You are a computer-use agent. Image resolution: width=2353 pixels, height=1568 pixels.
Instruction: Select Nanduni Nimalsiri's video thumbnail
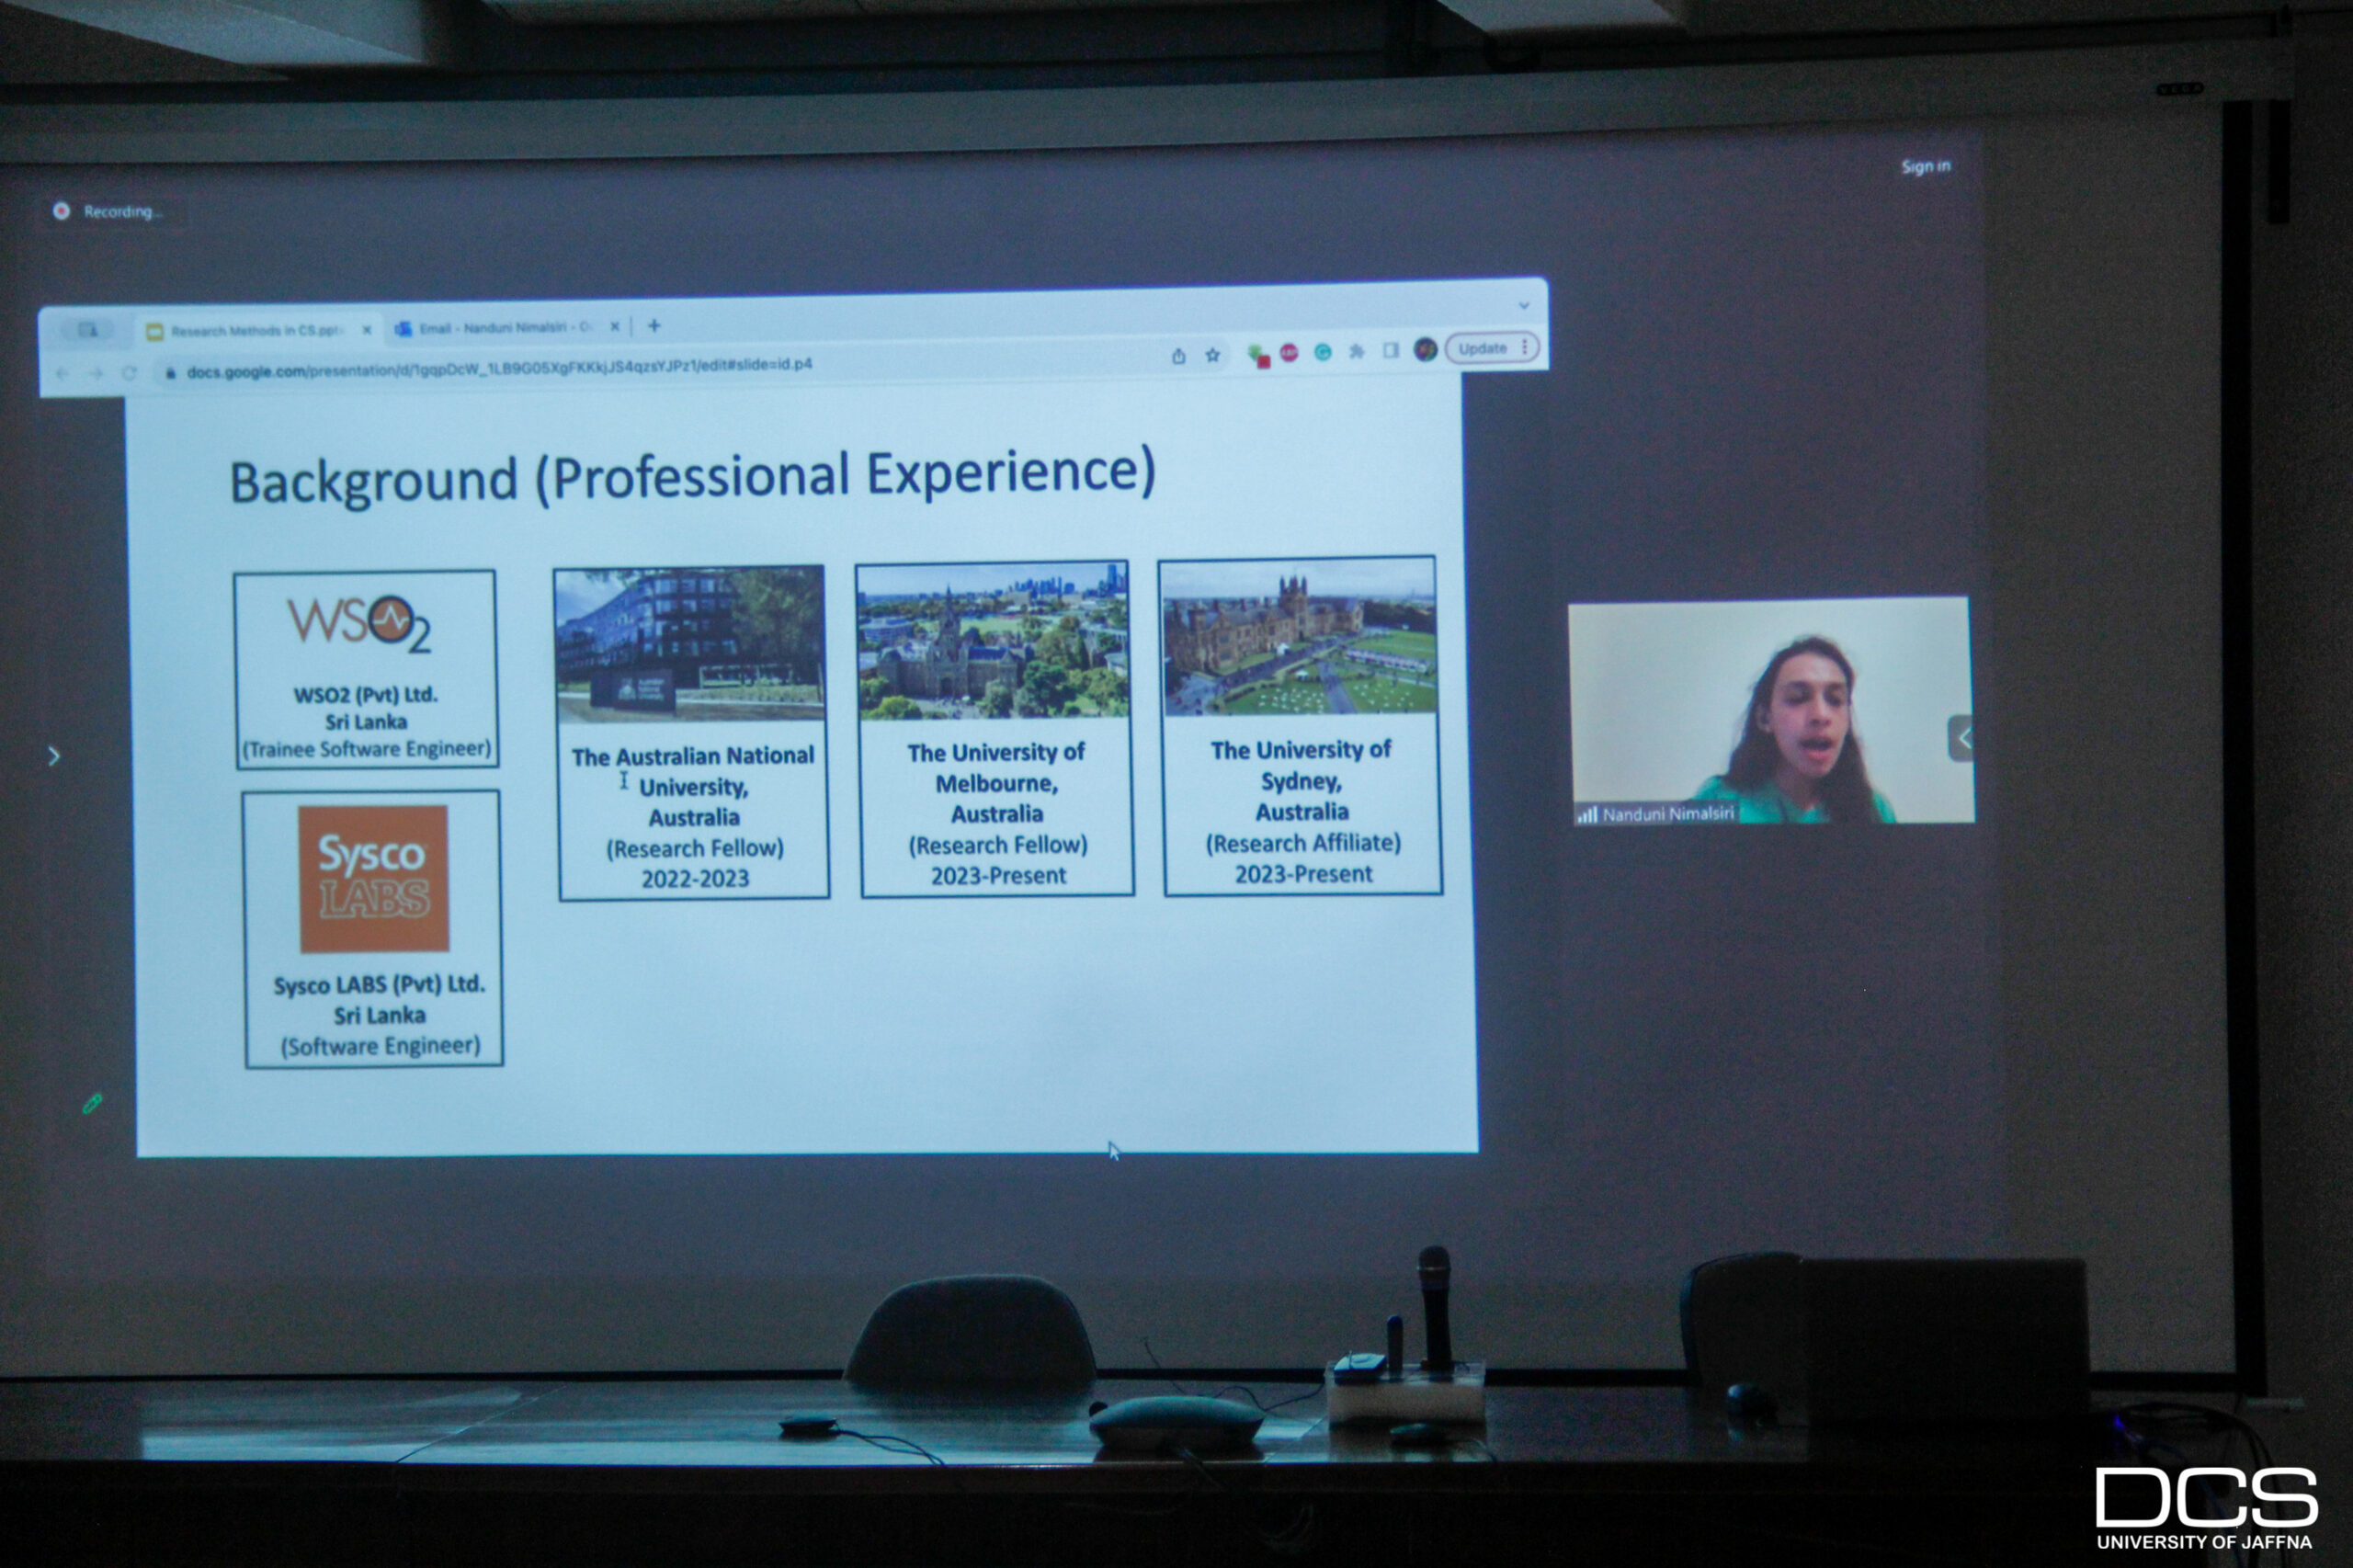(1771, 711)
